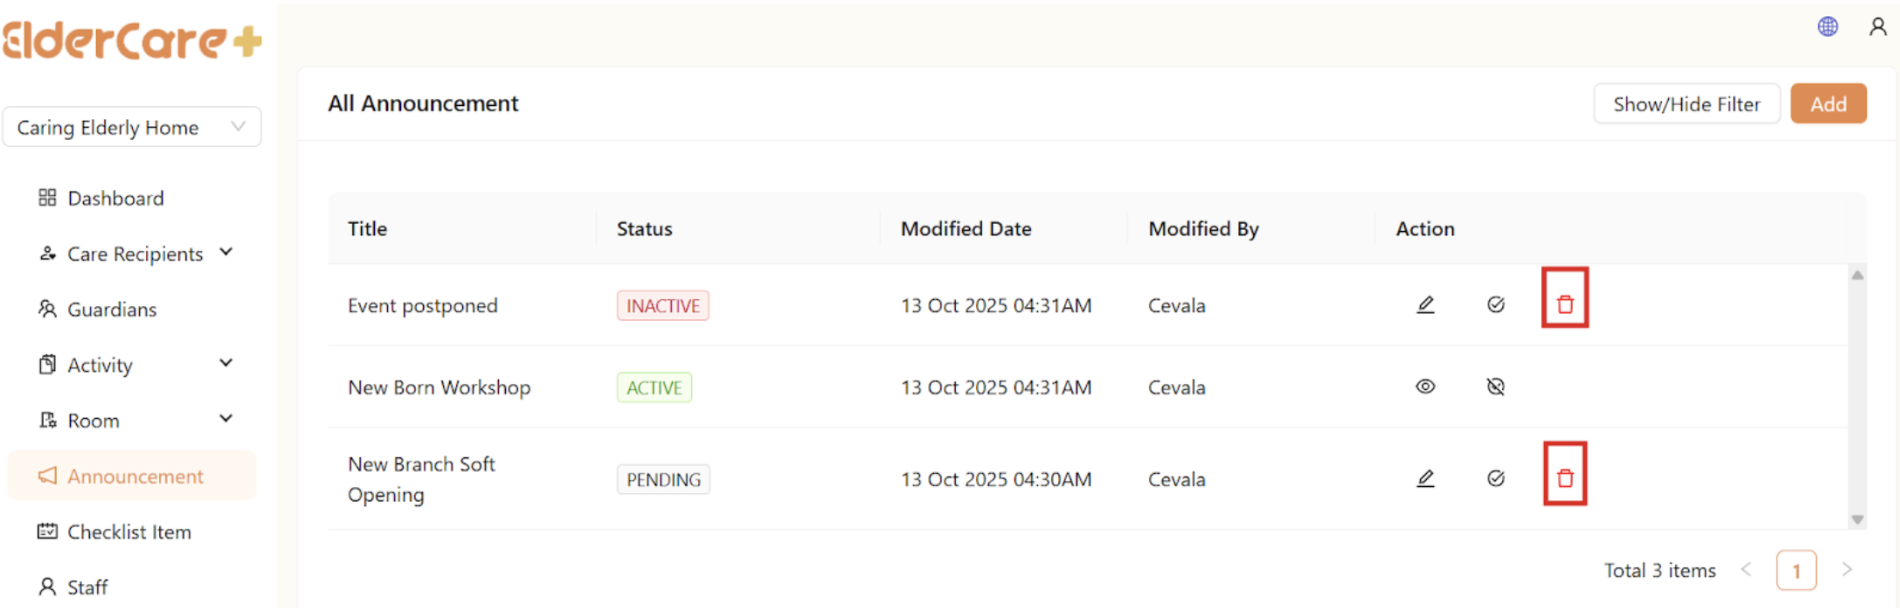Screen dimensions: 1900x608
Task: Click the ElderCare+ logo
Action: (x=132, y=41)
